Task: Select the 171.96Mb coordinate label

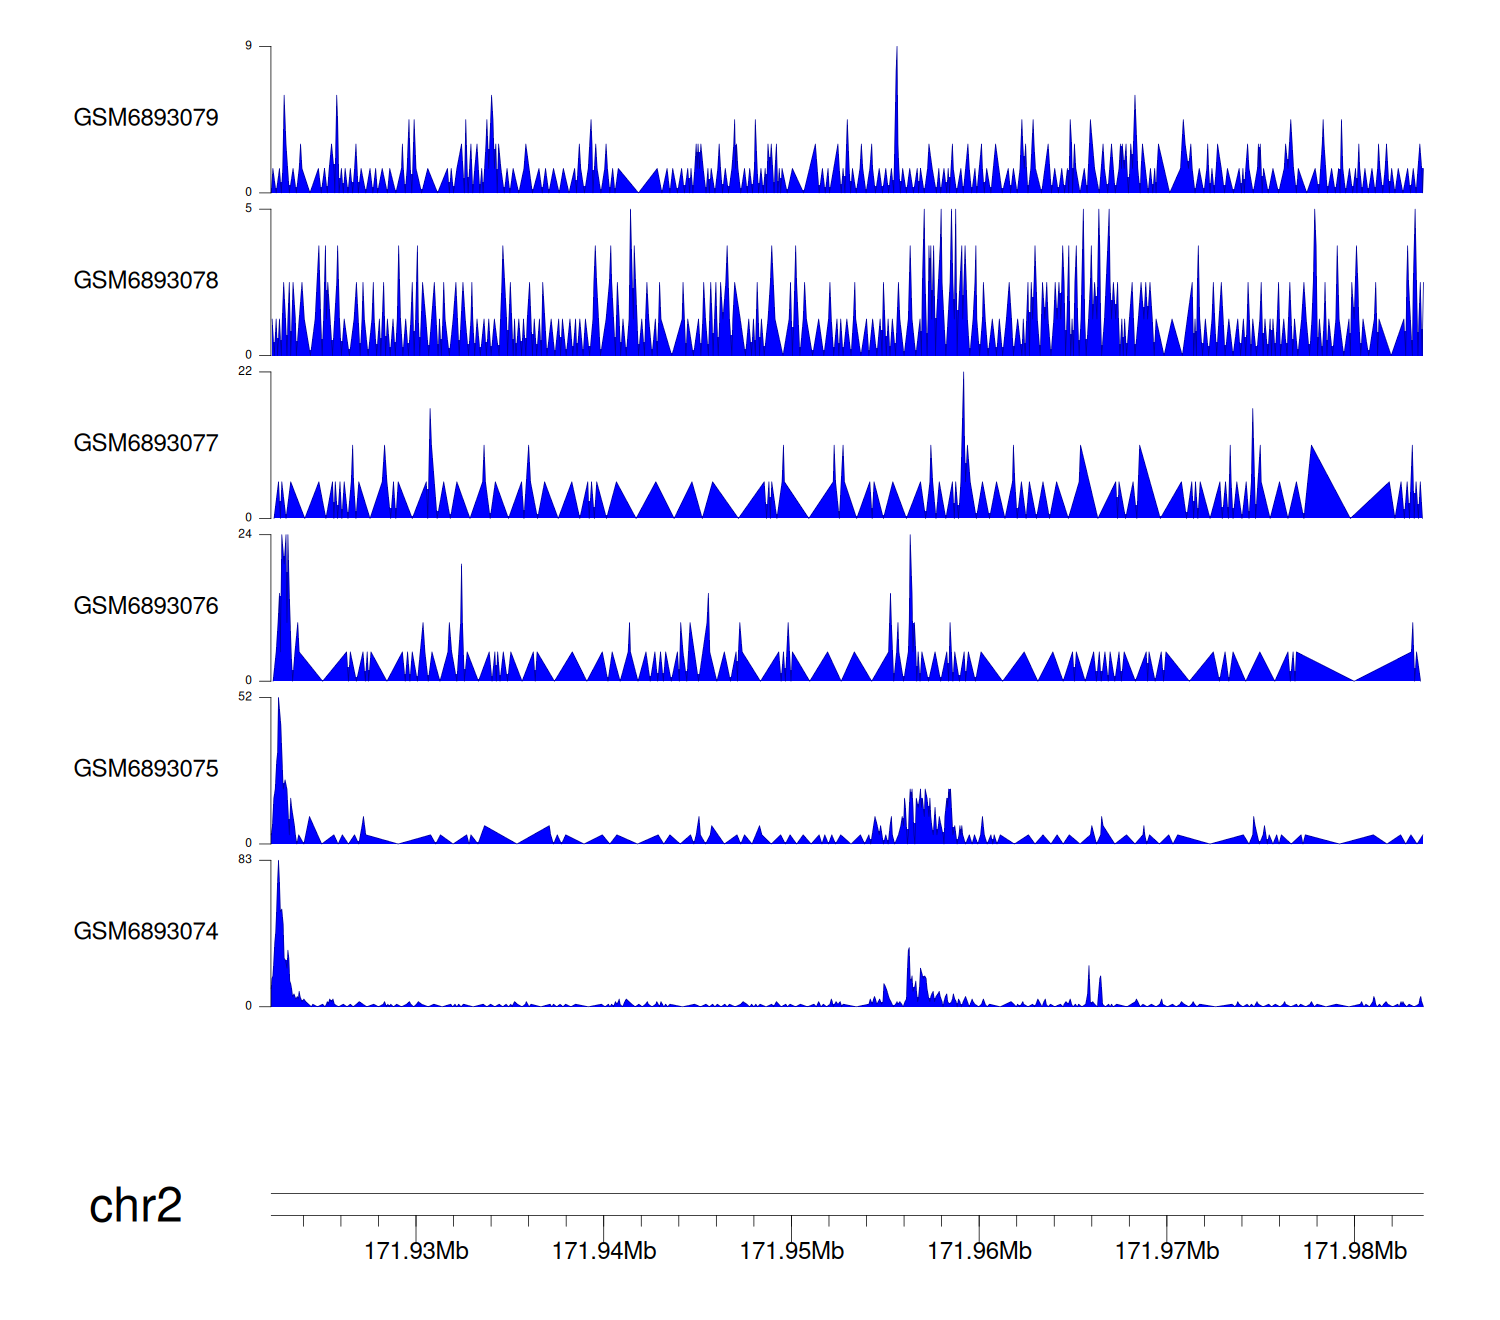Action: click(979, 1252)
